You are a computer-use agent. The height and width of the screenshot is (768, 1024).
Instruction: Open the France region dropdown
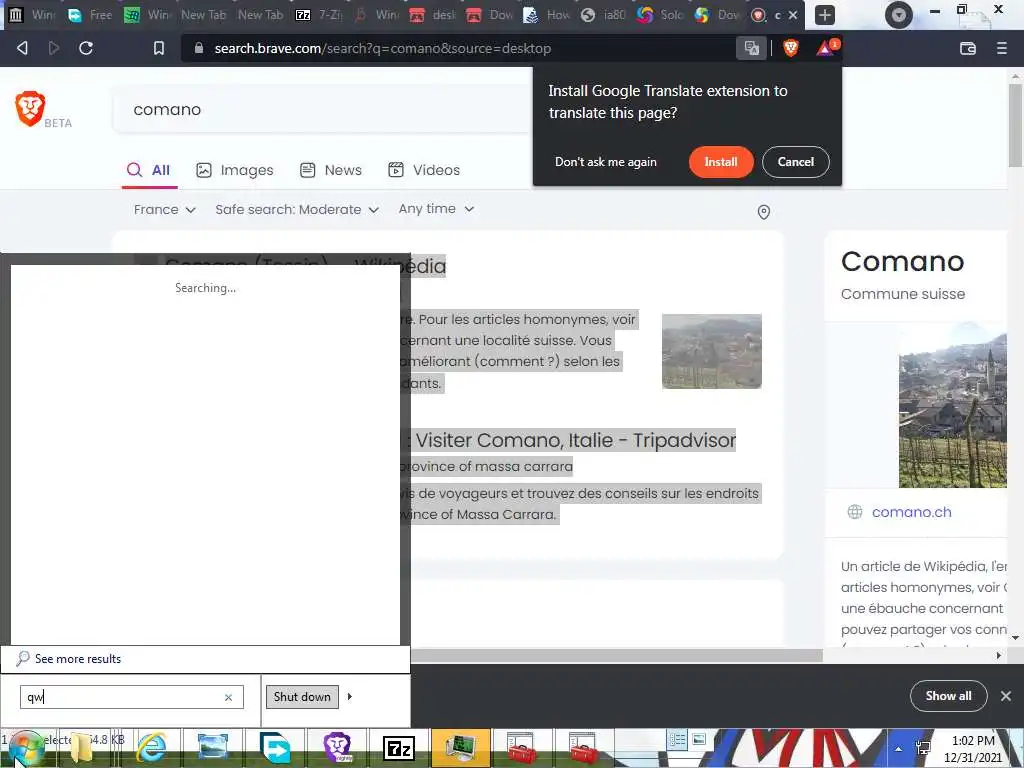(x=165, y=210)
